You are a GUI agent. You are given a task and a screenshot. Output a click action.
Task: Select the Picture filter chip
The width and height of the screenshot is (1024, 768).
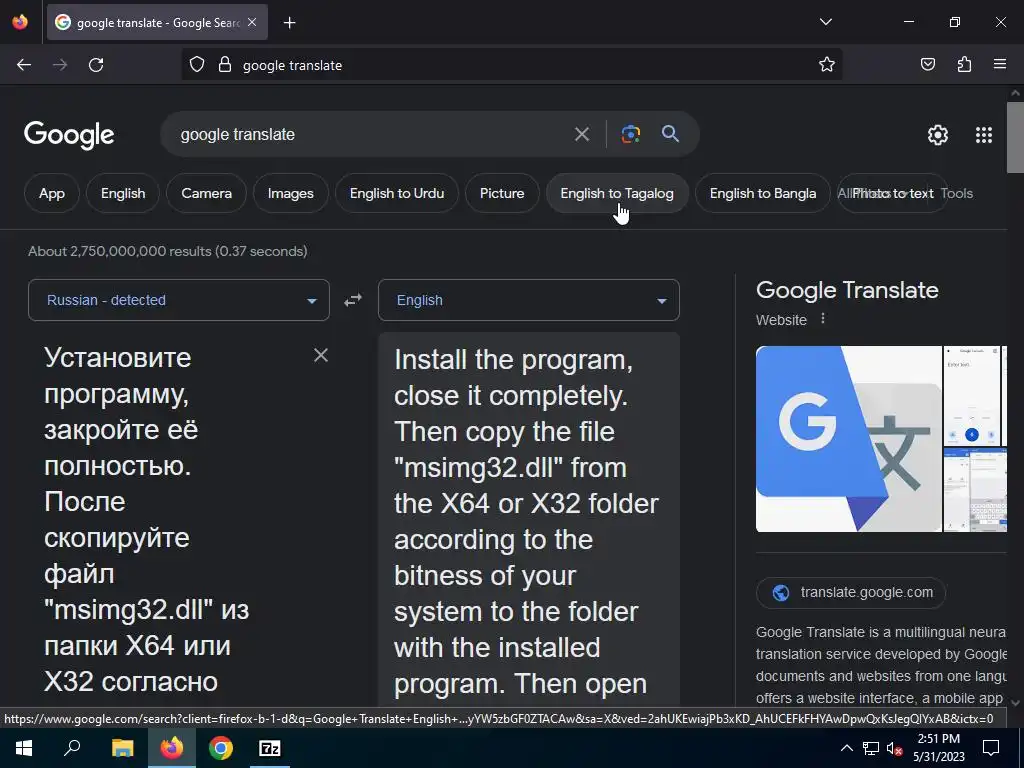[502, 193]
